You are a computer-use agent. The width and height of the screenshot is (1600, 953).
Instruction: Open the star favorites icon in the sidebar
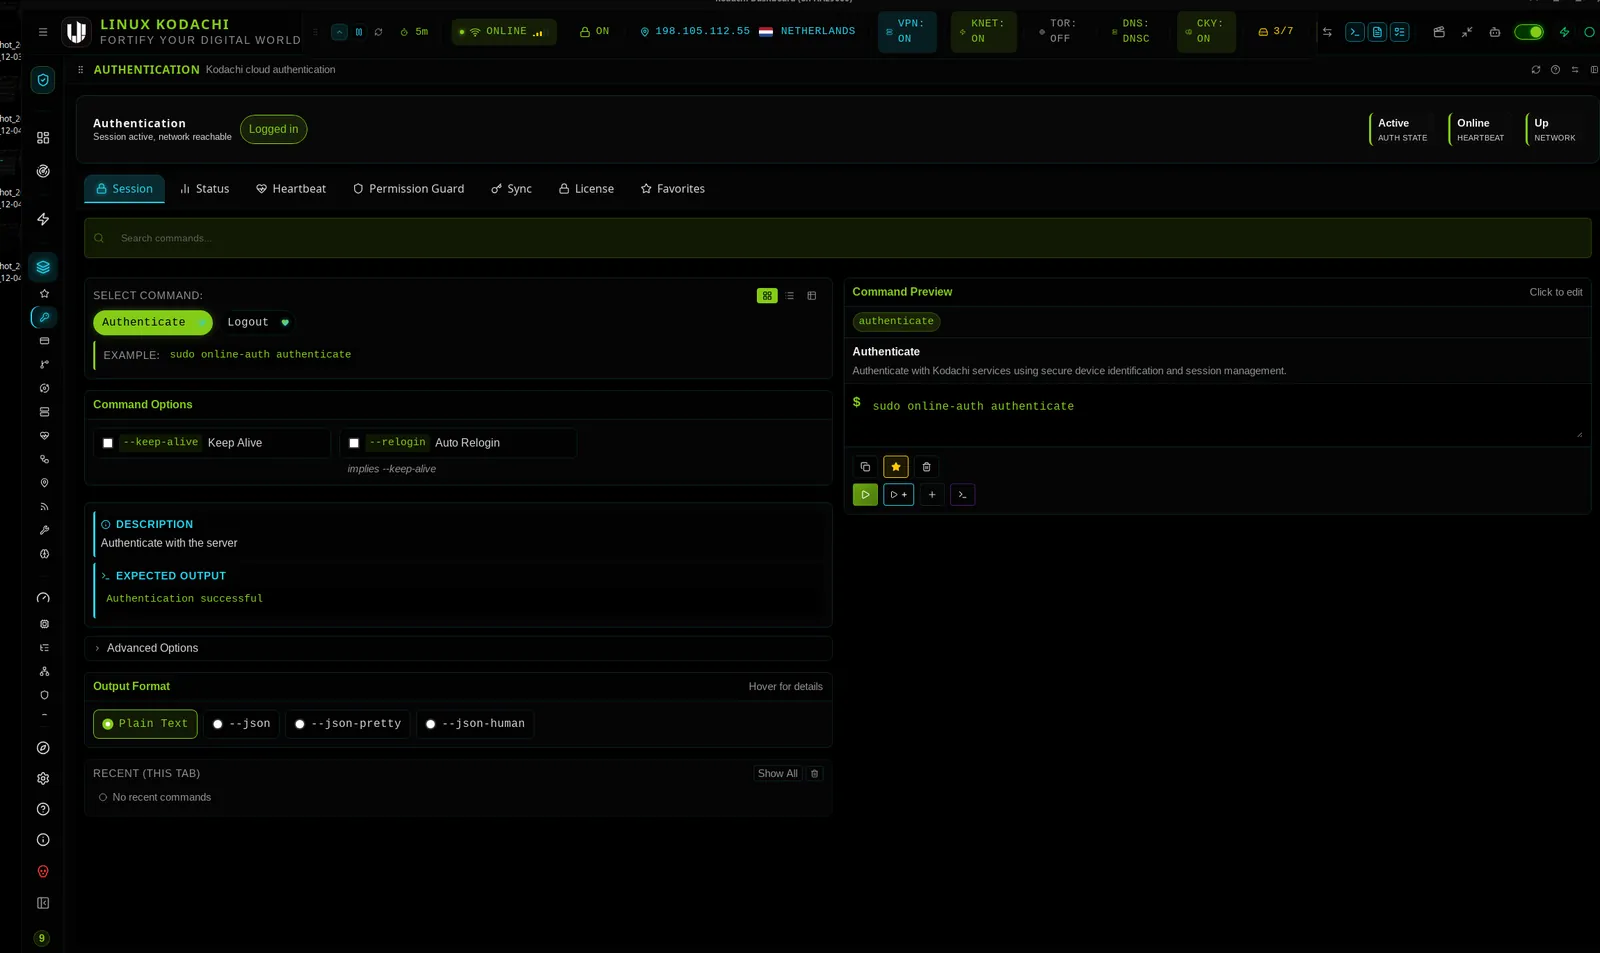(x=44, y=294)
